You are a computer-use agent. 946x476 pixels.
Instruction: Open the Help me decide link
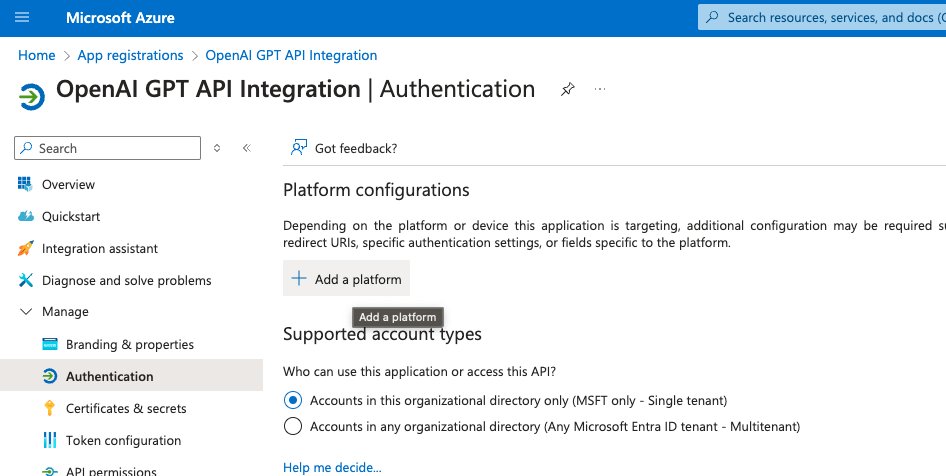coord(332,467)
